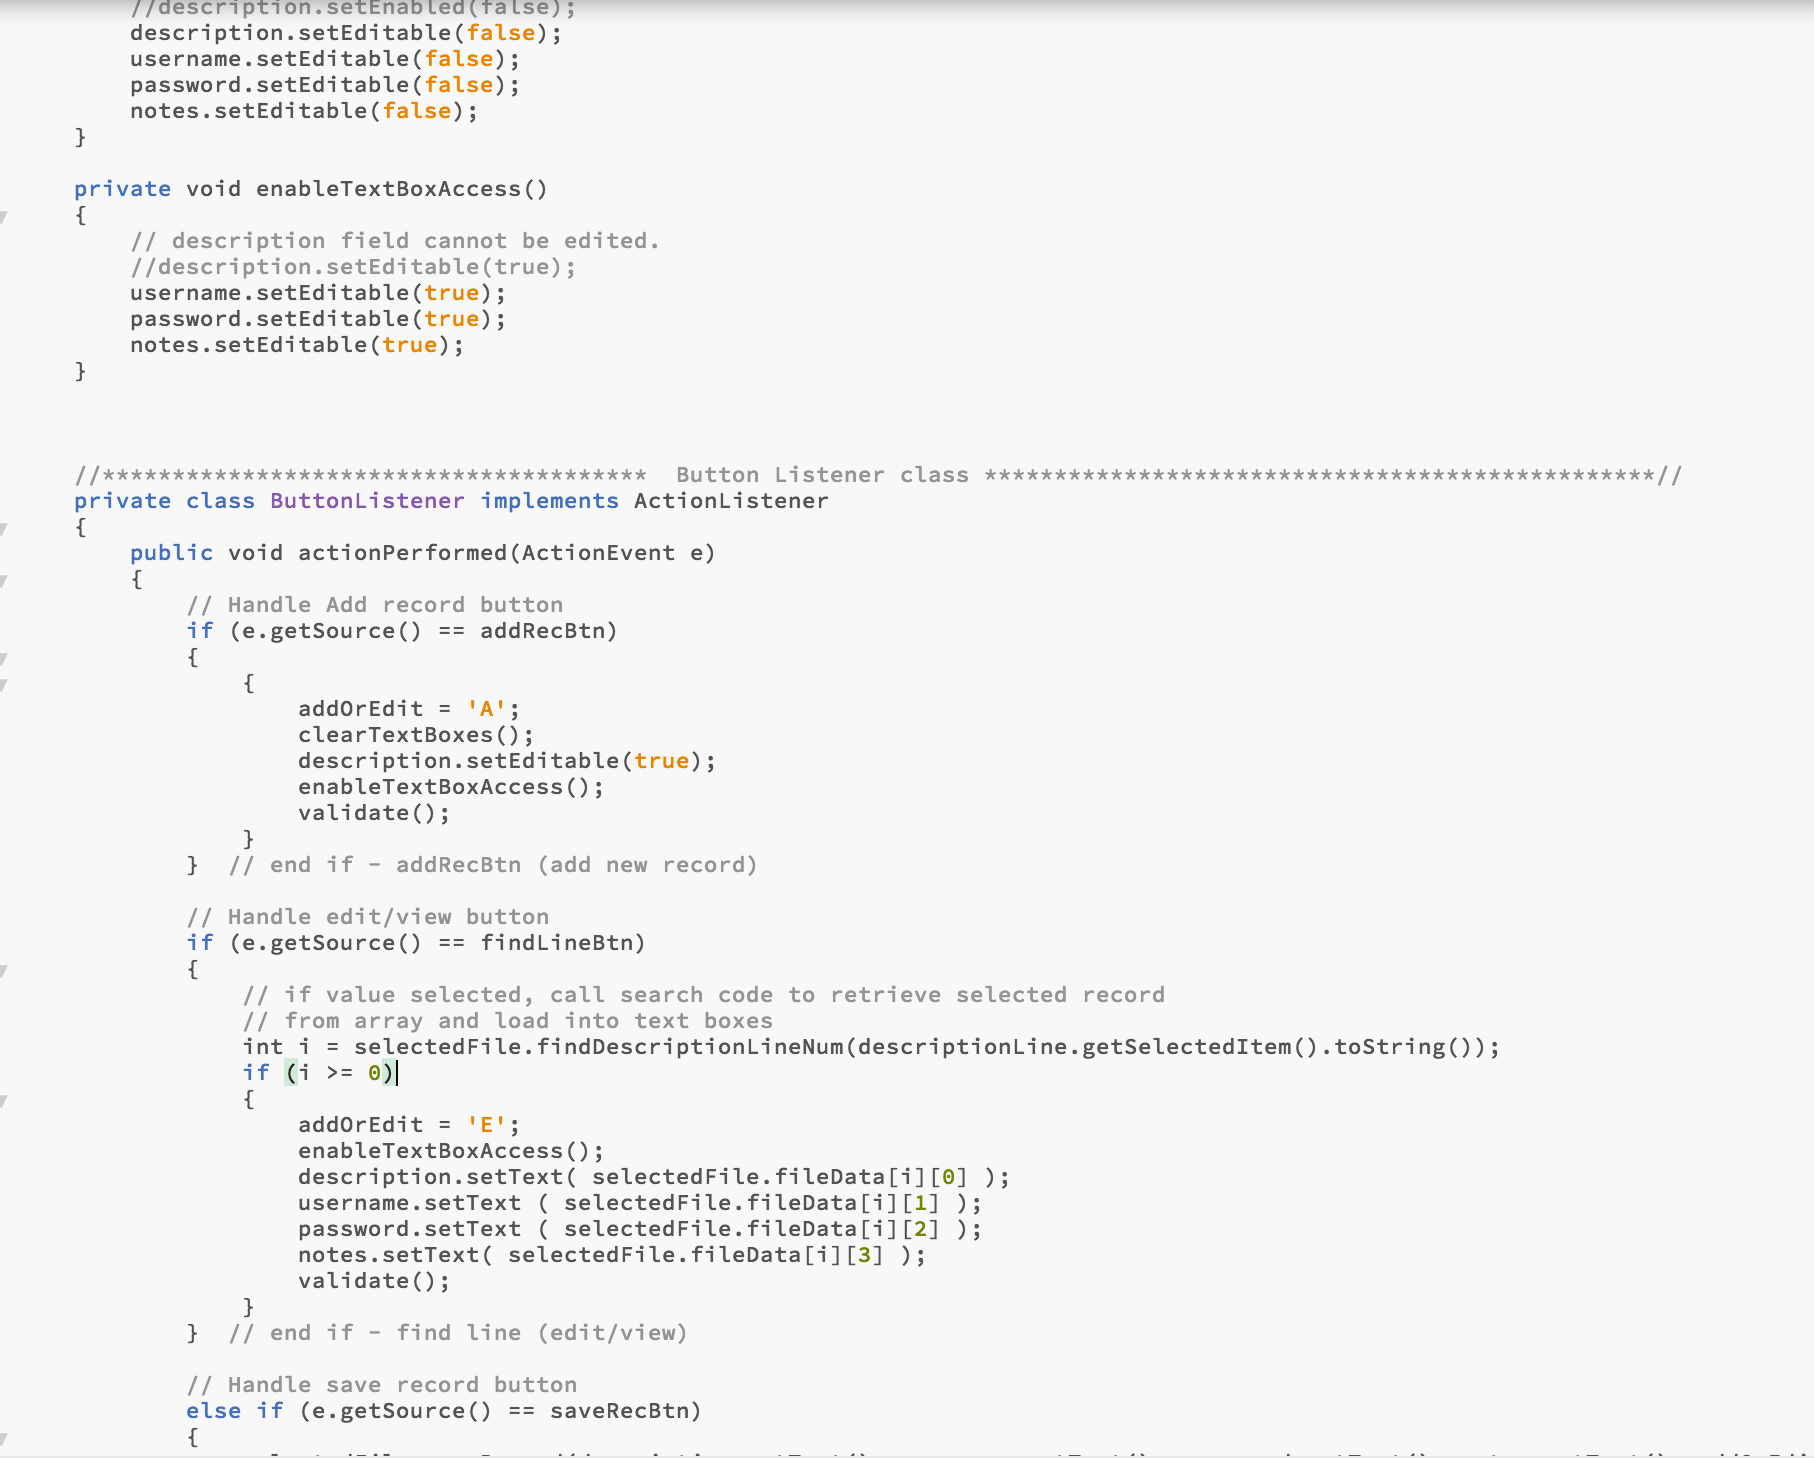Collapse the inner braces fold arrow
The width and height of the screenshot is (1814, 1458).
click(x=6, y=684)
